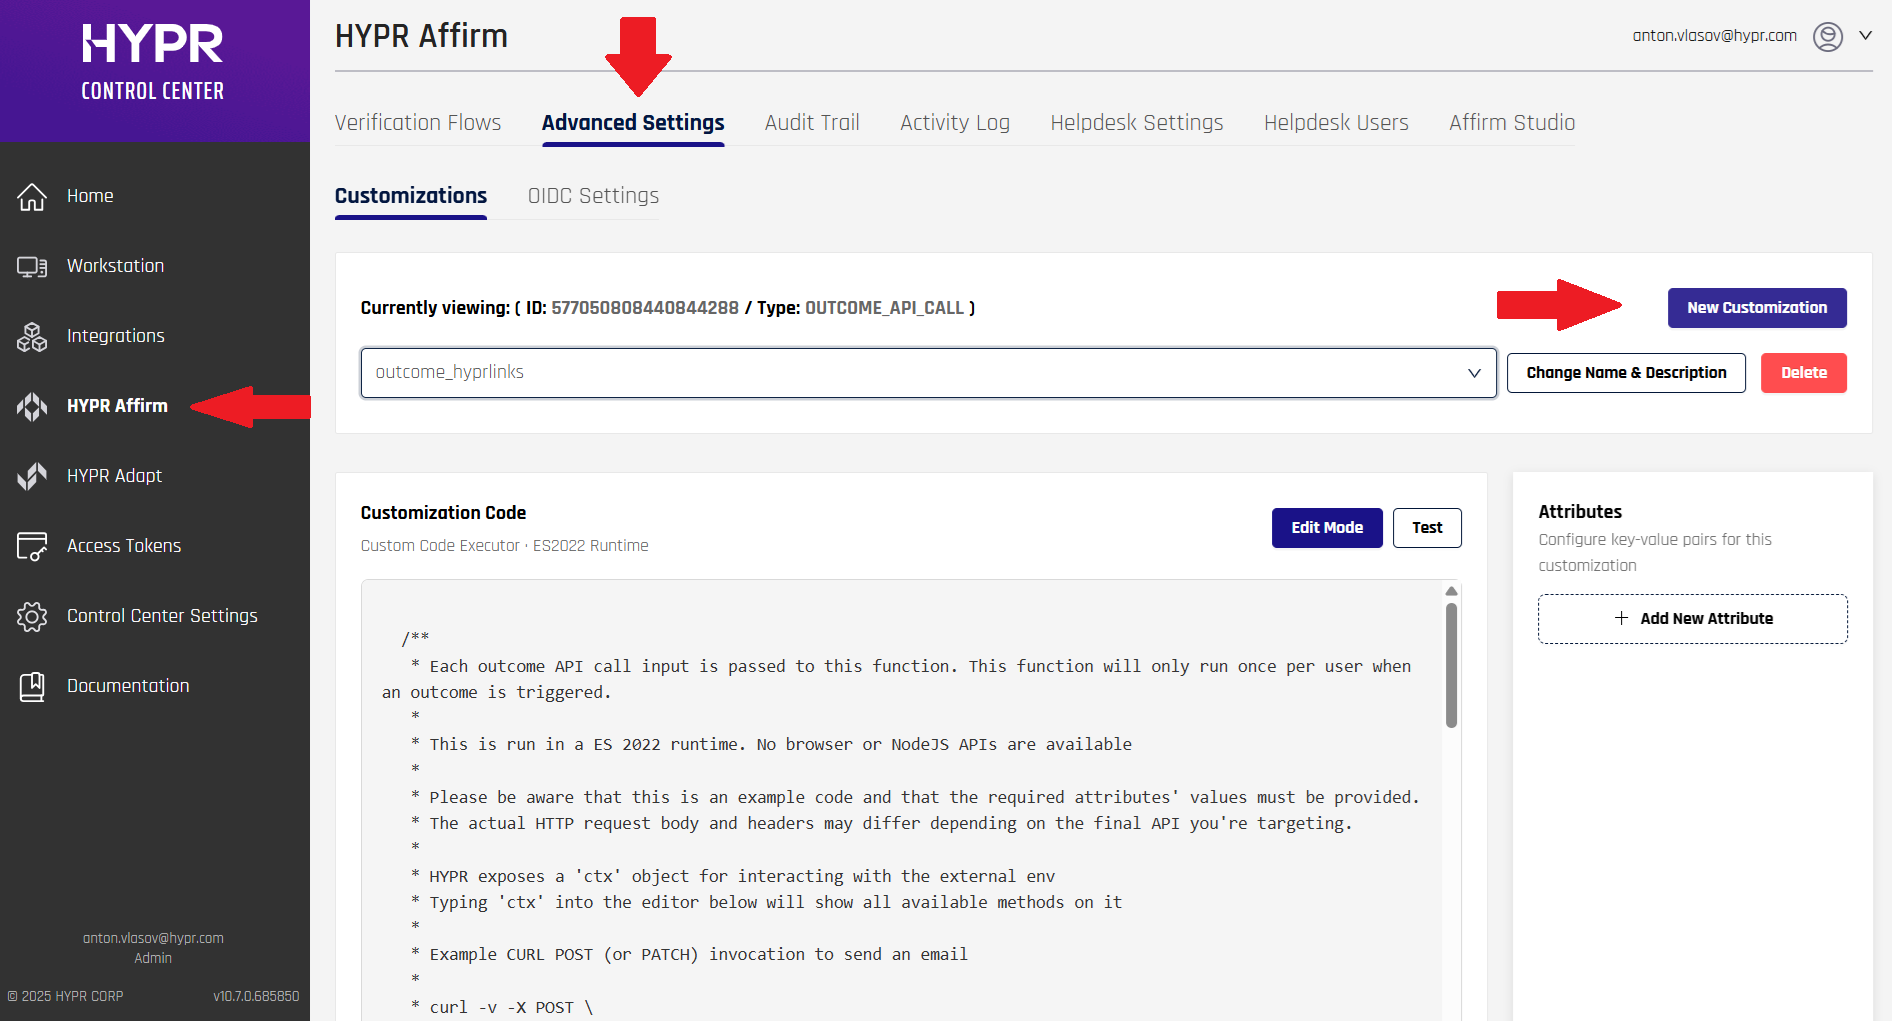1892x1021 pixels.
Task: Click the code editor scroll-up arrow
Action: pos(1451,591)
